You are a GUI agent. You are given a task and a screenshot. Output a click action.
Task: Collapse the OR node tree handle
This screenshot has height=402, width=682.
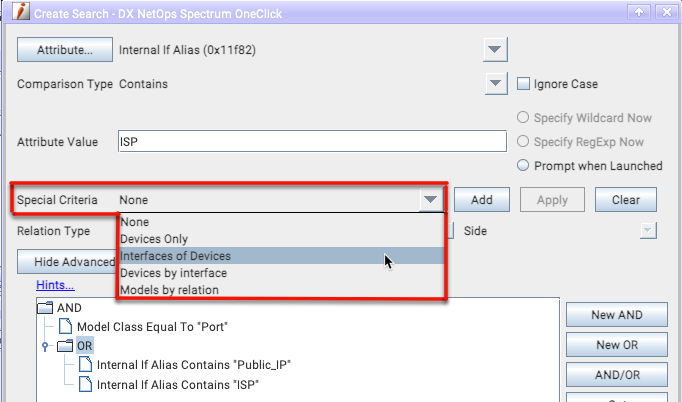[x=45, y=346]
